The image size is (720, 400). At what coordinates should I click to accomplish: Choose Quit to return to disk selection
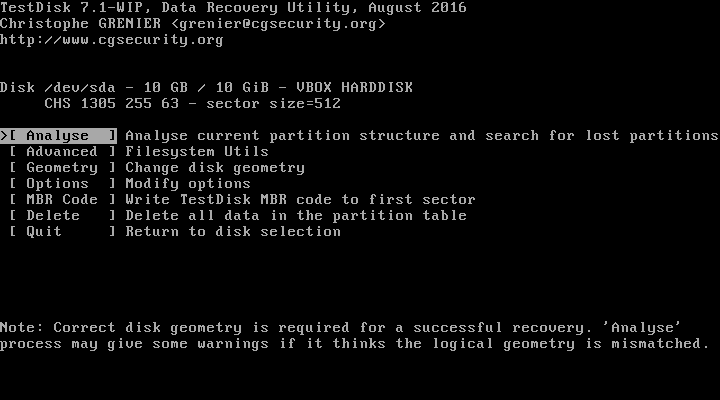[62, 231]
